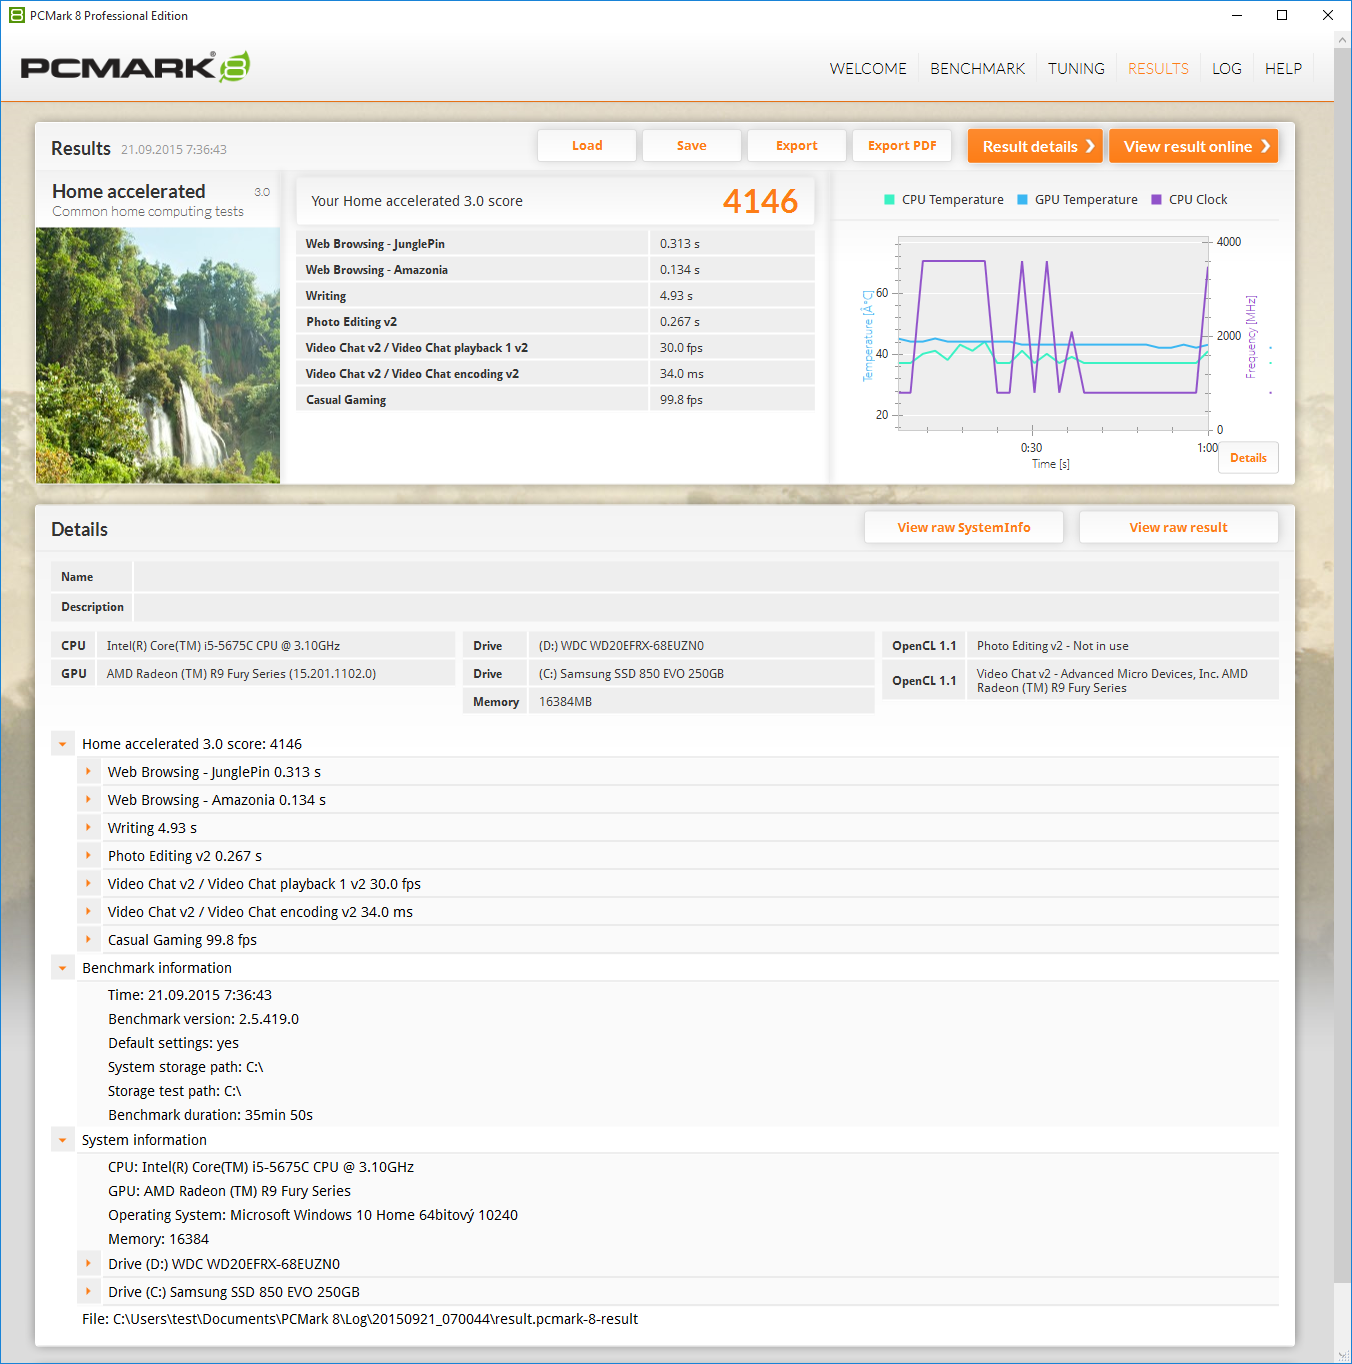Expand Web Browsing - Amazonia details
The height and width of the screenshot is (1364, 1352).
pyautogui.click(x=89, y=800)
